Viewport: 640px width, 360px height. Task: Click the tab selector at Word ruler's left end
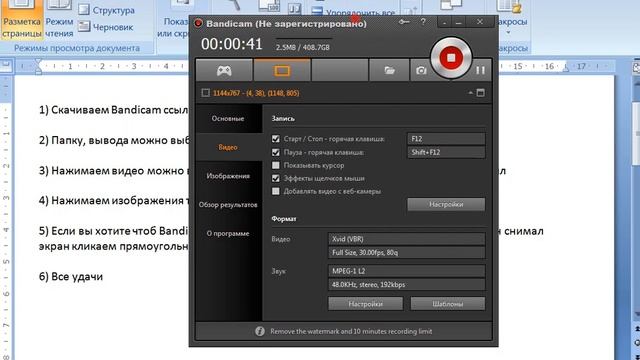pyautogui.click(x=6, y=65)
